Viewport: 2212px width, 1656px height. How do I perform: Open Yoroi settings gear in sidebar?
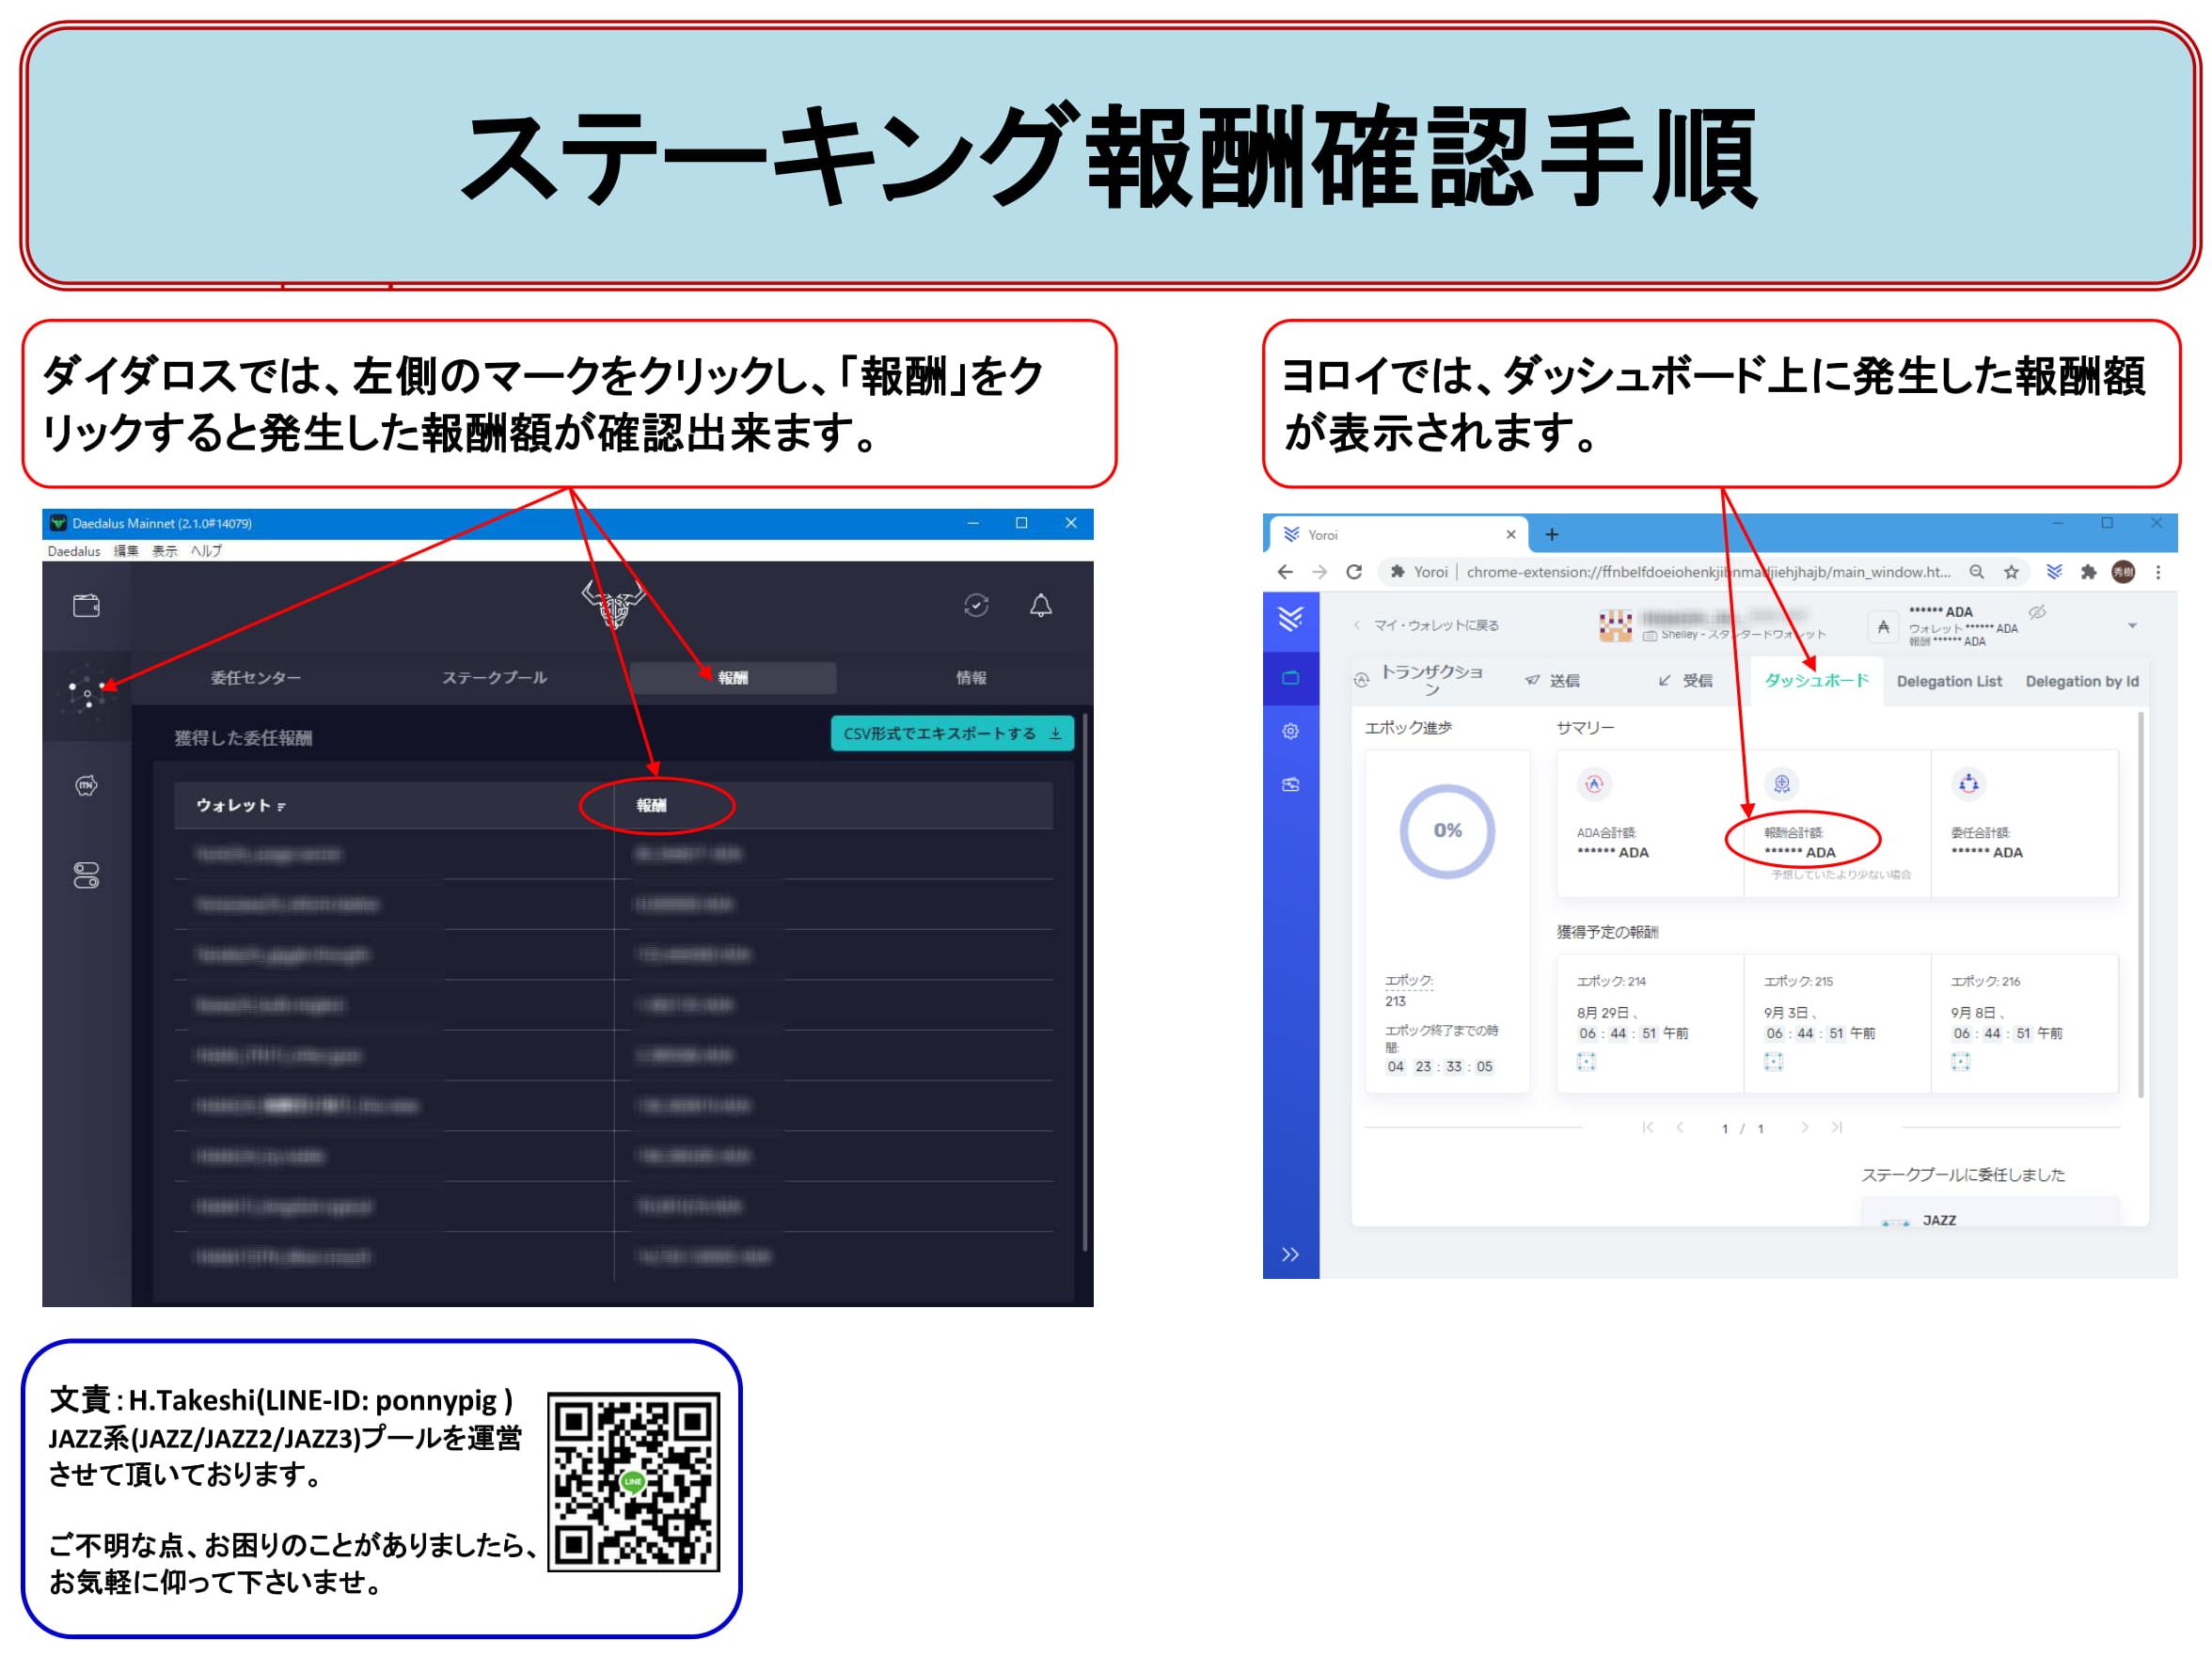[1290, 731]
